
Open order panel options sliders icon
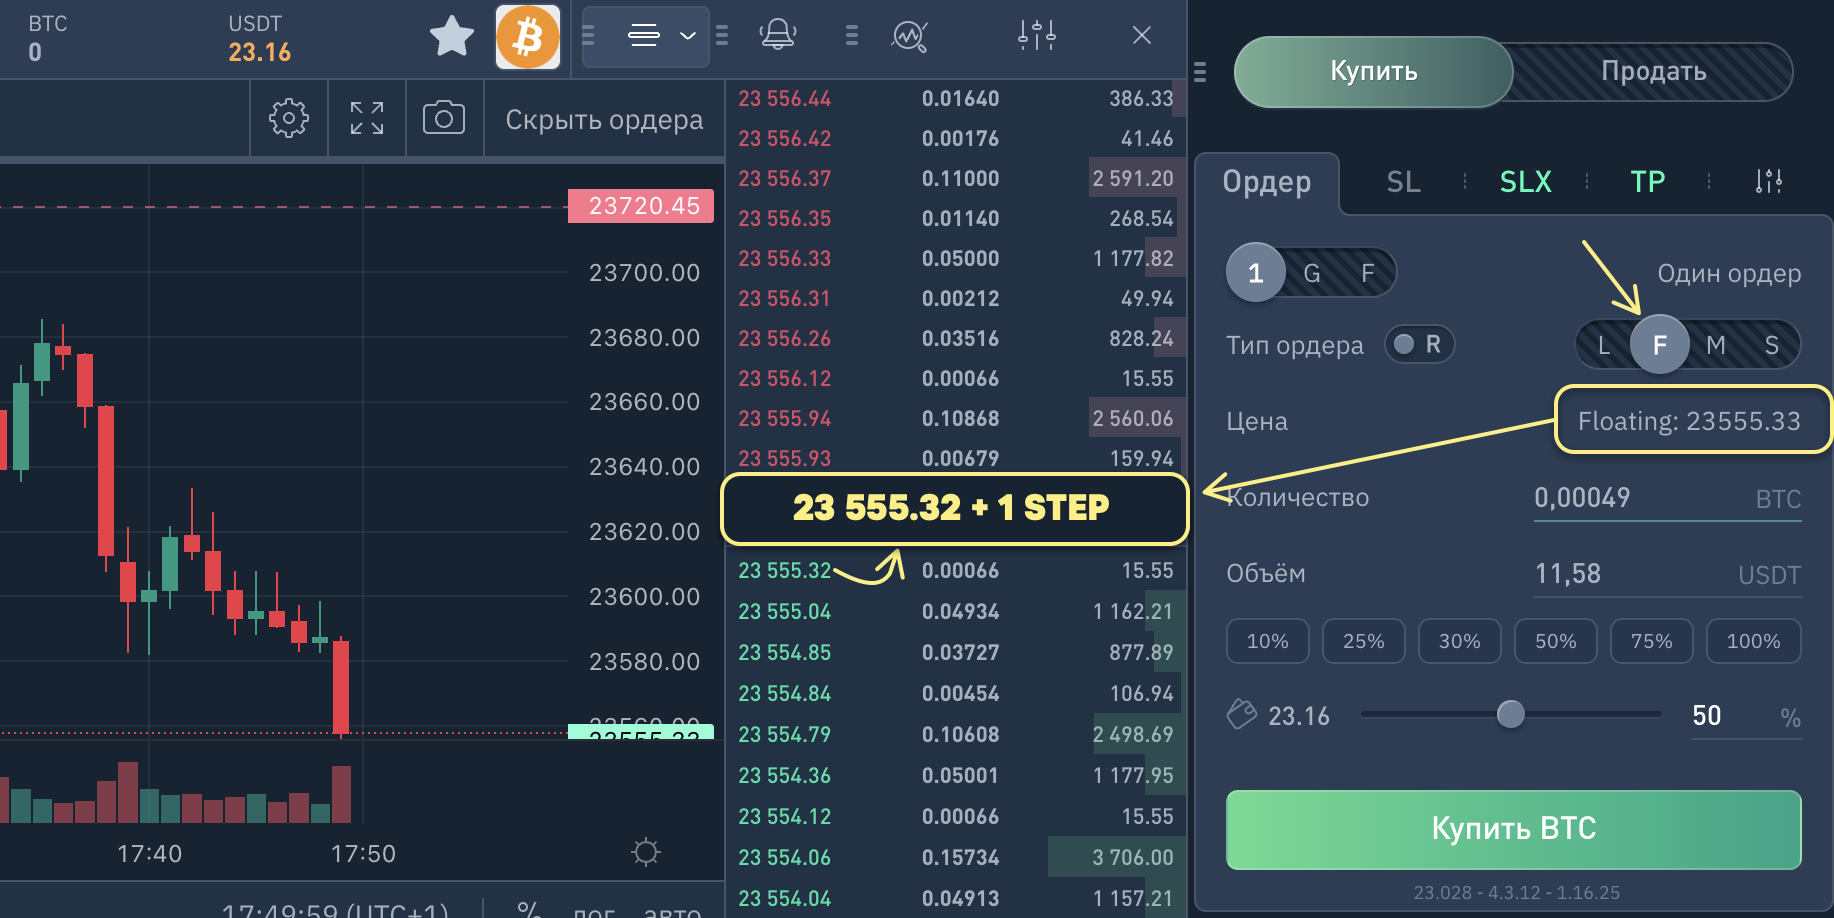point(1768,182)
